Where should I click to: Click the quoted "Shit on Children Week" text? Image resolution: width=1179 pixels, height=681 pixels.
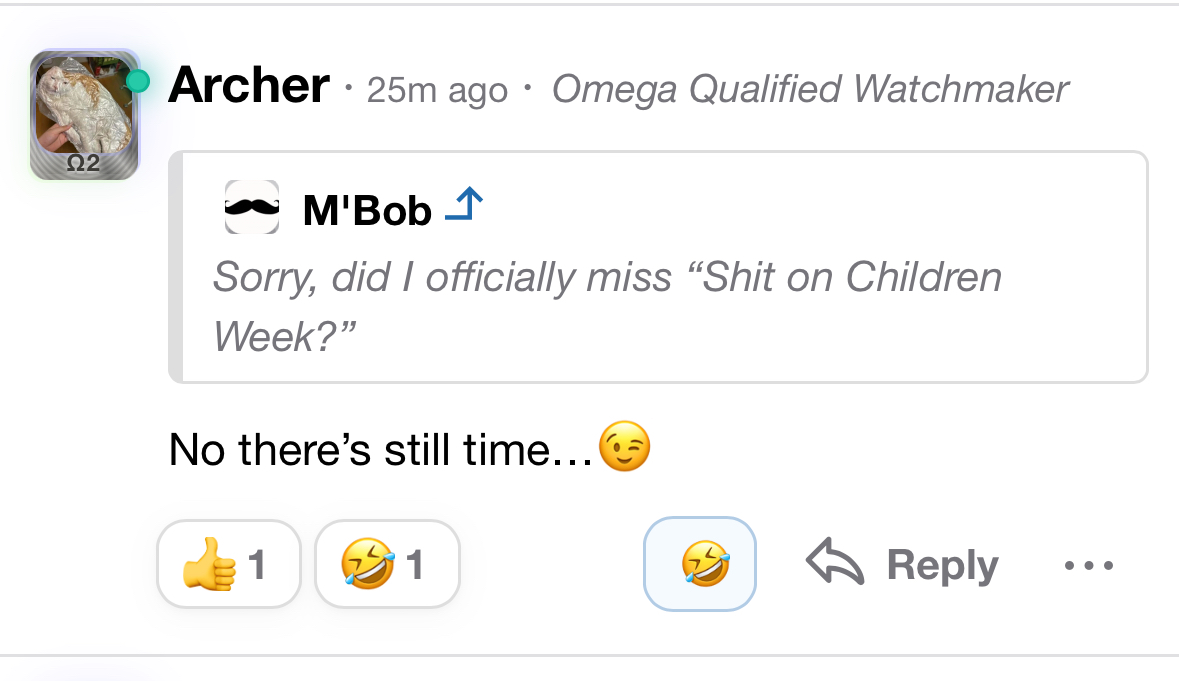pos(607,305)
